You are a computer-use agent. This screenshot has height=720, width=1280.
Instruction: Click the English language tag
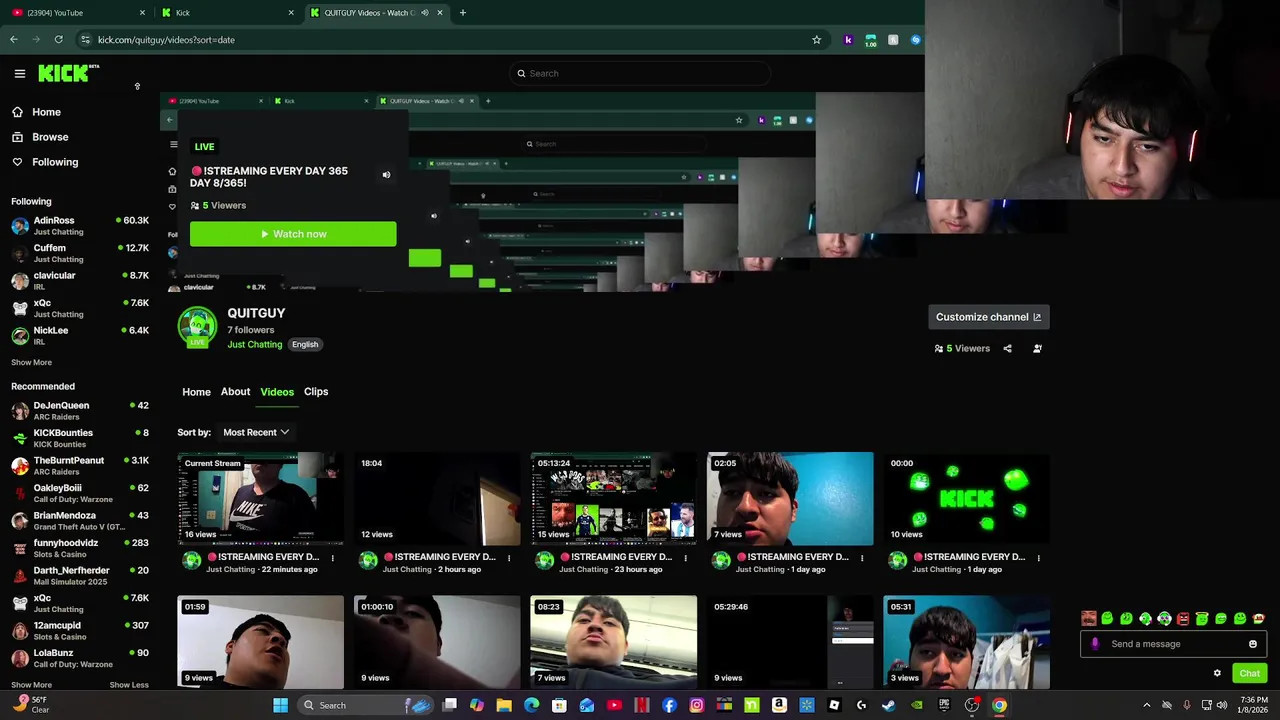pos(305,345)
